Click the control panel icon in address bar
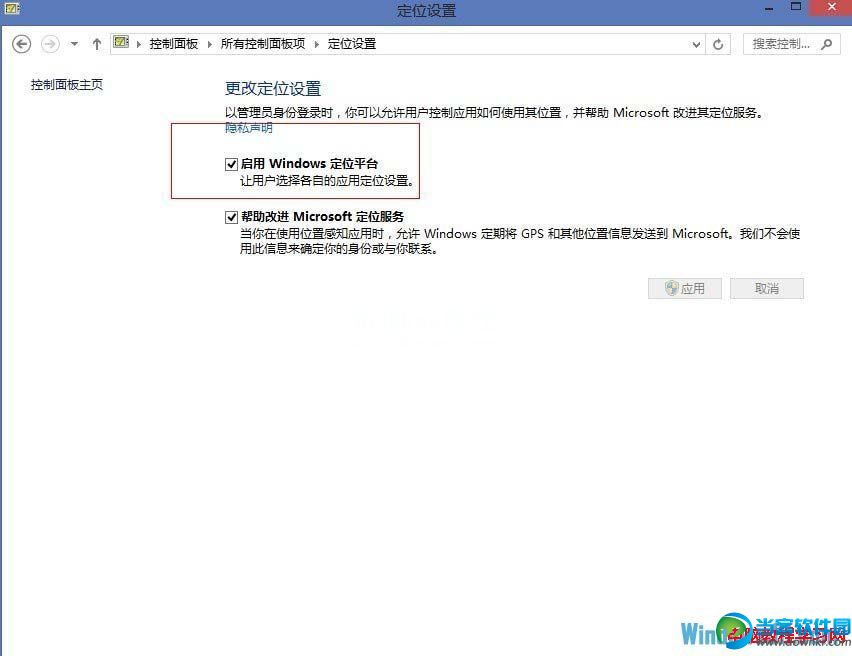 [x=121, y=42]
